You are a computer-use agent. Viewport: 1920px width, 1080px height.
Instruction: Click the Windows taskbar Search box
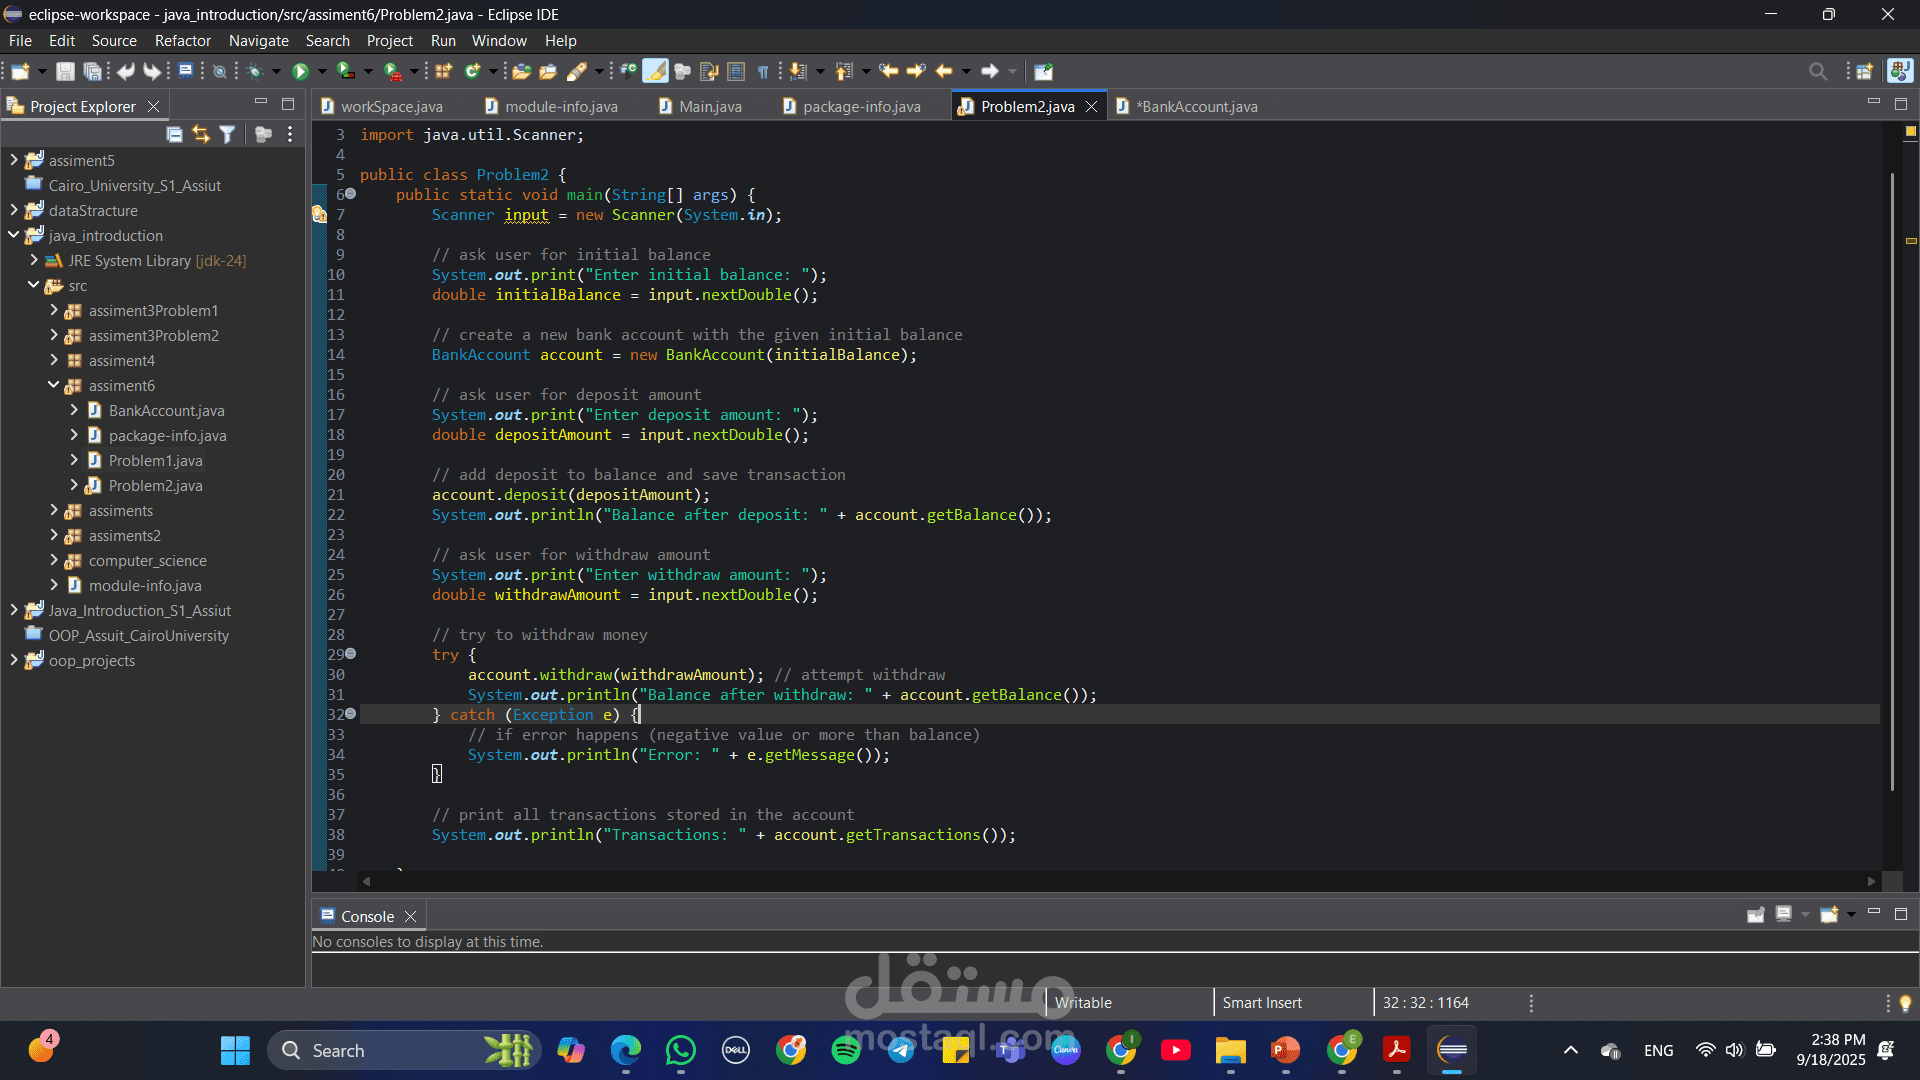404,1050
